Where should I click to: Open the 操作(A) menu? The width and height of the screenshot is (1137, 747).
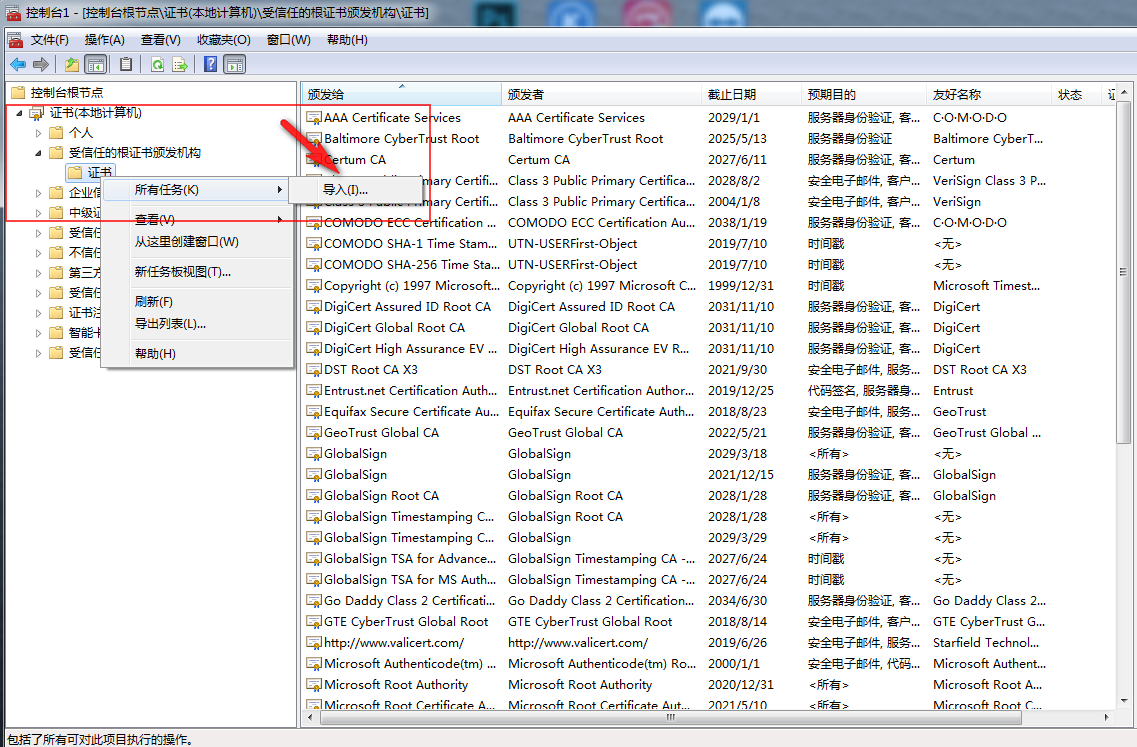click(104, 40)
